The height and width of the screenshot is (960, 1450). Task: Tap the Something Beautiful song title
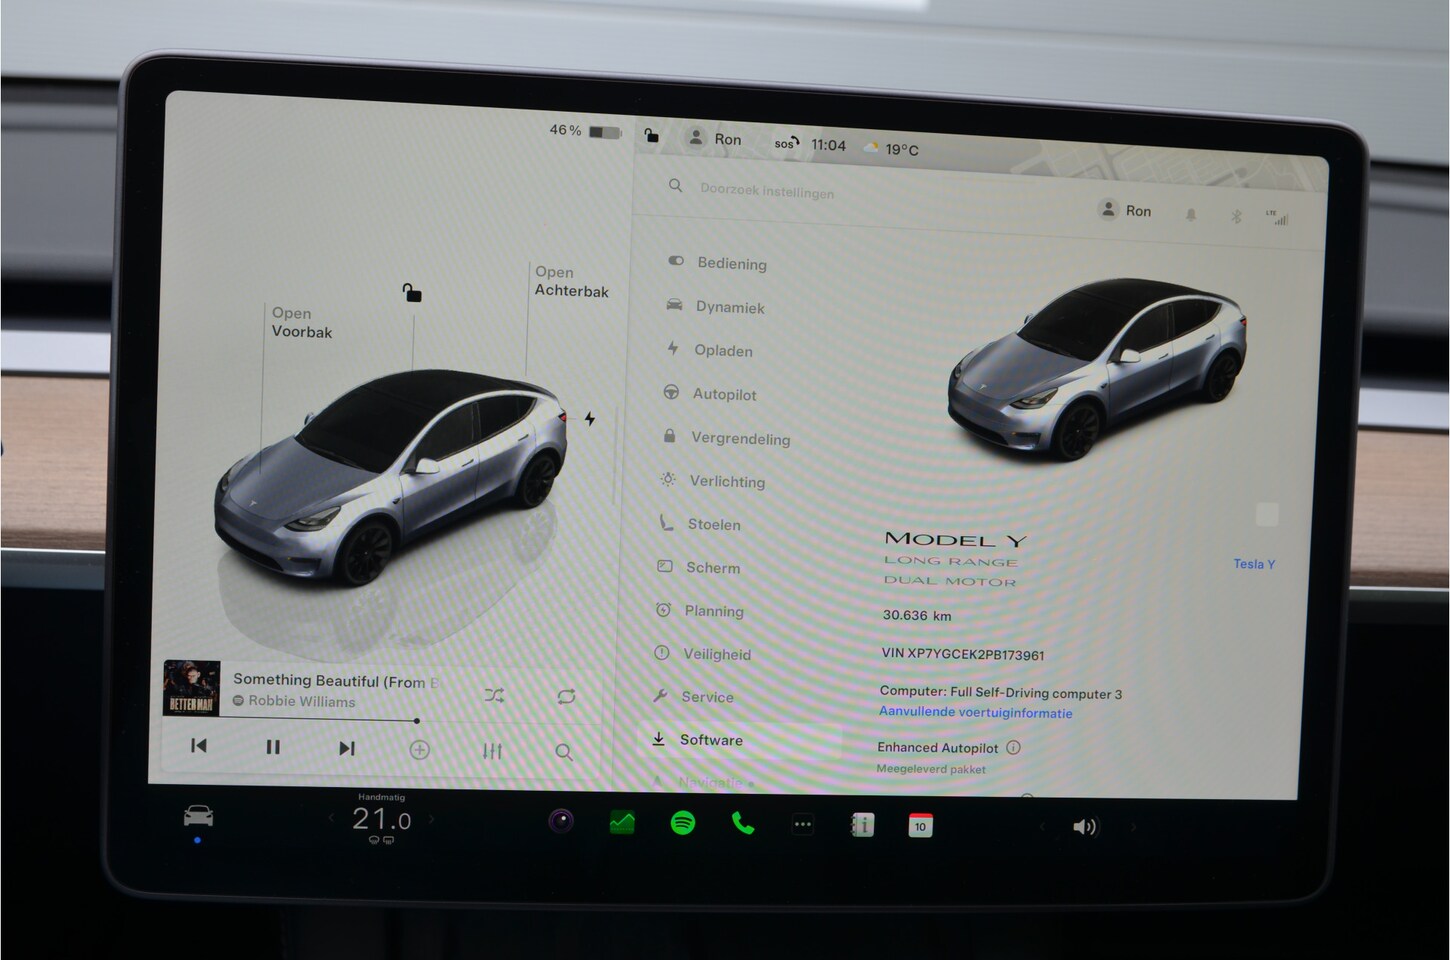(336, 681)
